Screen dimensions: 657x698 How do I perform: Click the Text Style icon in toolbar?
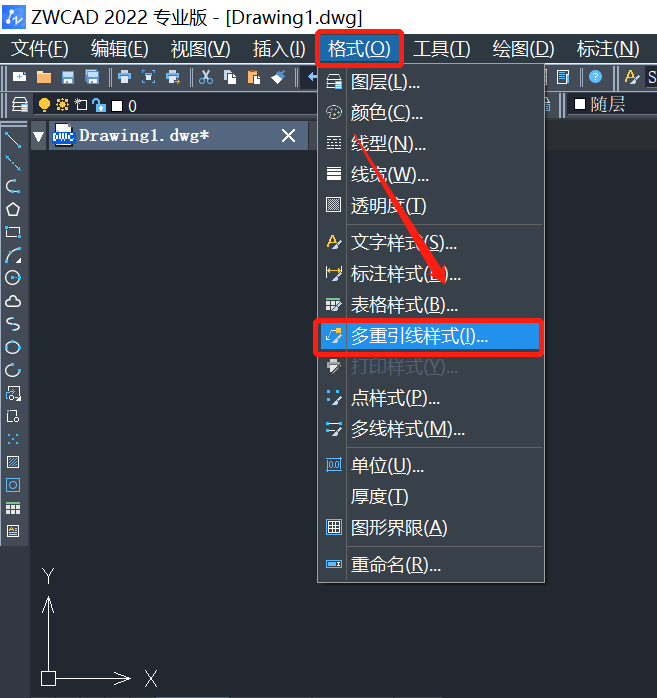pyautogui.click(x=632, y=77)
